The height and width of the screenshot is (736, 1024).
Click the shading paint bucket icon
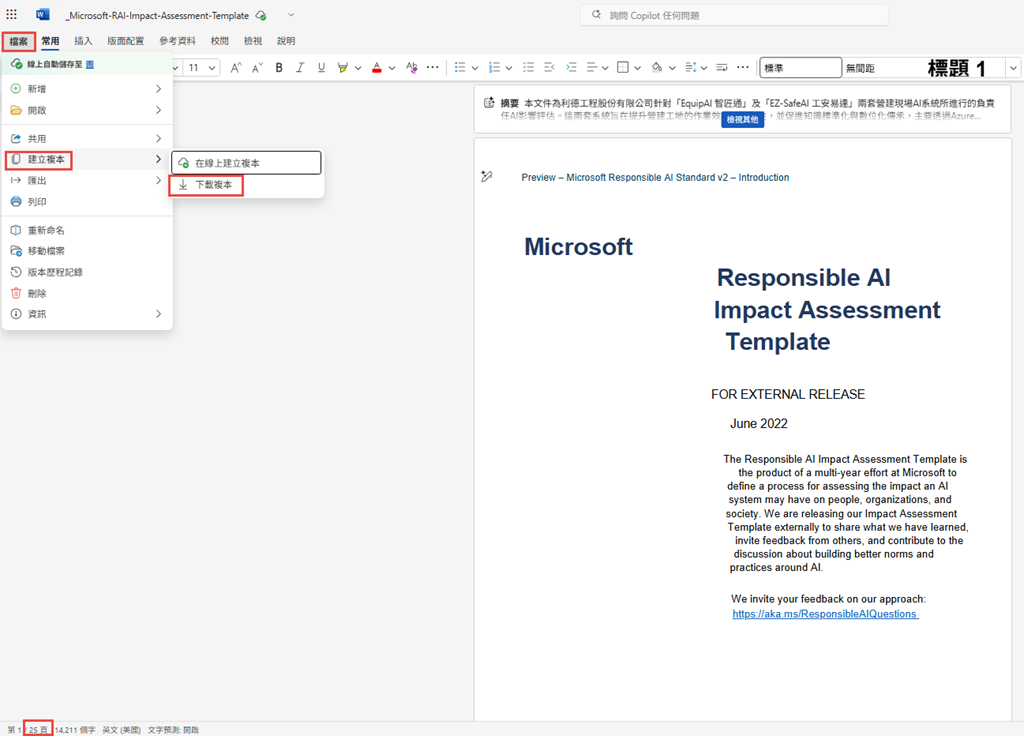[657, 67]
